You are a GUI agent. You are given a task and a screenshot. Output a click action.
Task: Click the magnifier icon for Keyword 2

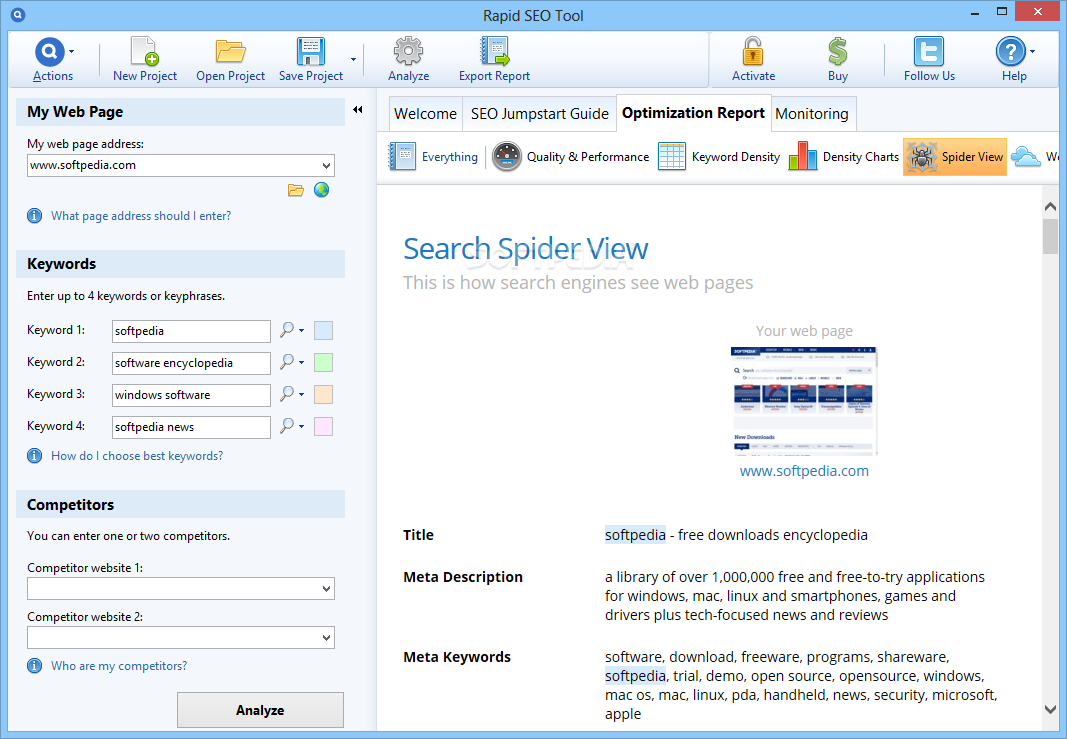point(287,362)
